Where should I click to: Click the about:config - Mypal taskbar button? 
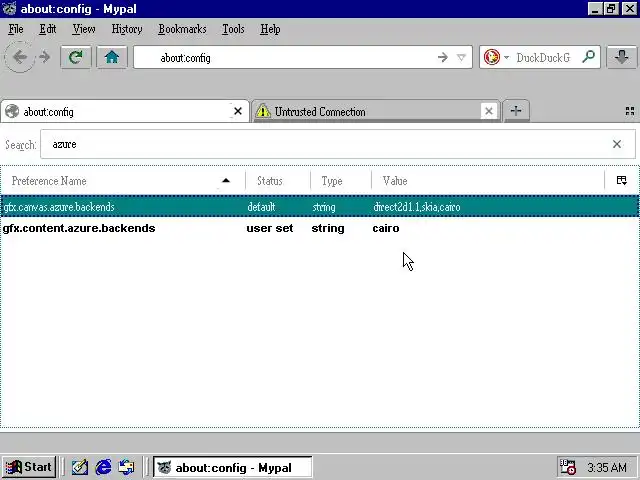232,467
